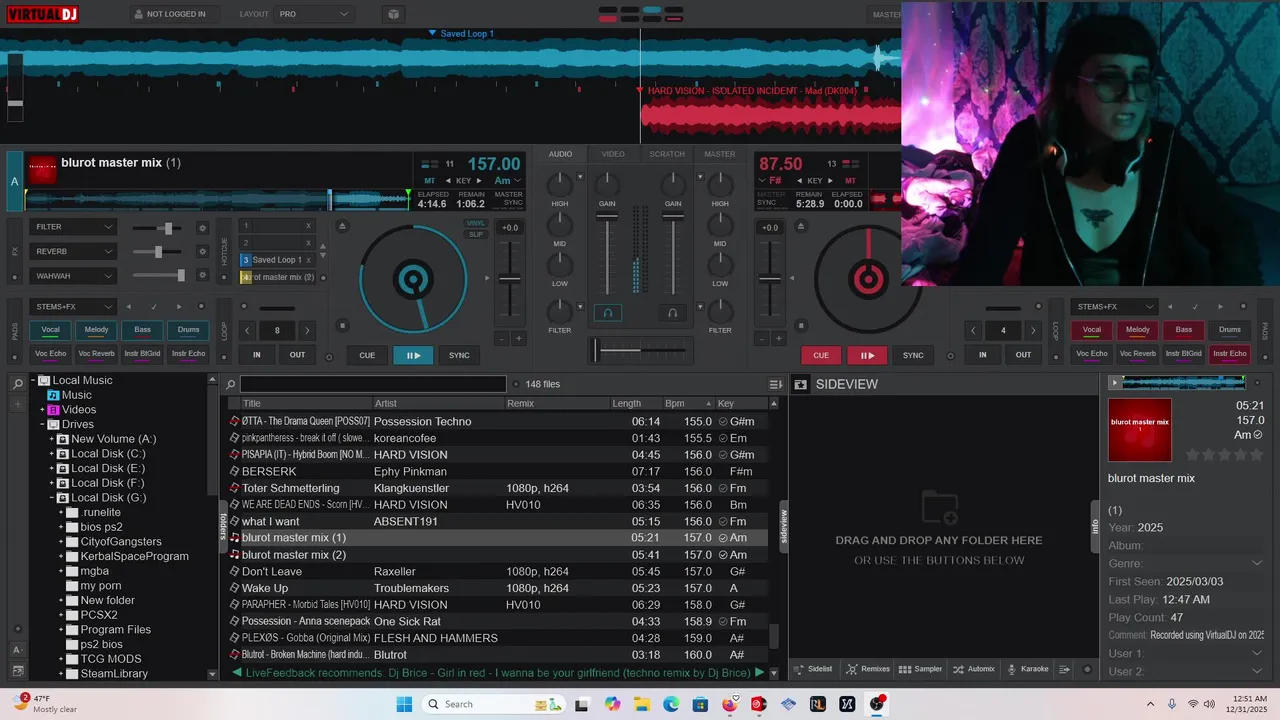Switch mixer to AUDIO tab
The height and width of the screenshot is (720, 1280).
pyautogui.click(x=560, y=154)
